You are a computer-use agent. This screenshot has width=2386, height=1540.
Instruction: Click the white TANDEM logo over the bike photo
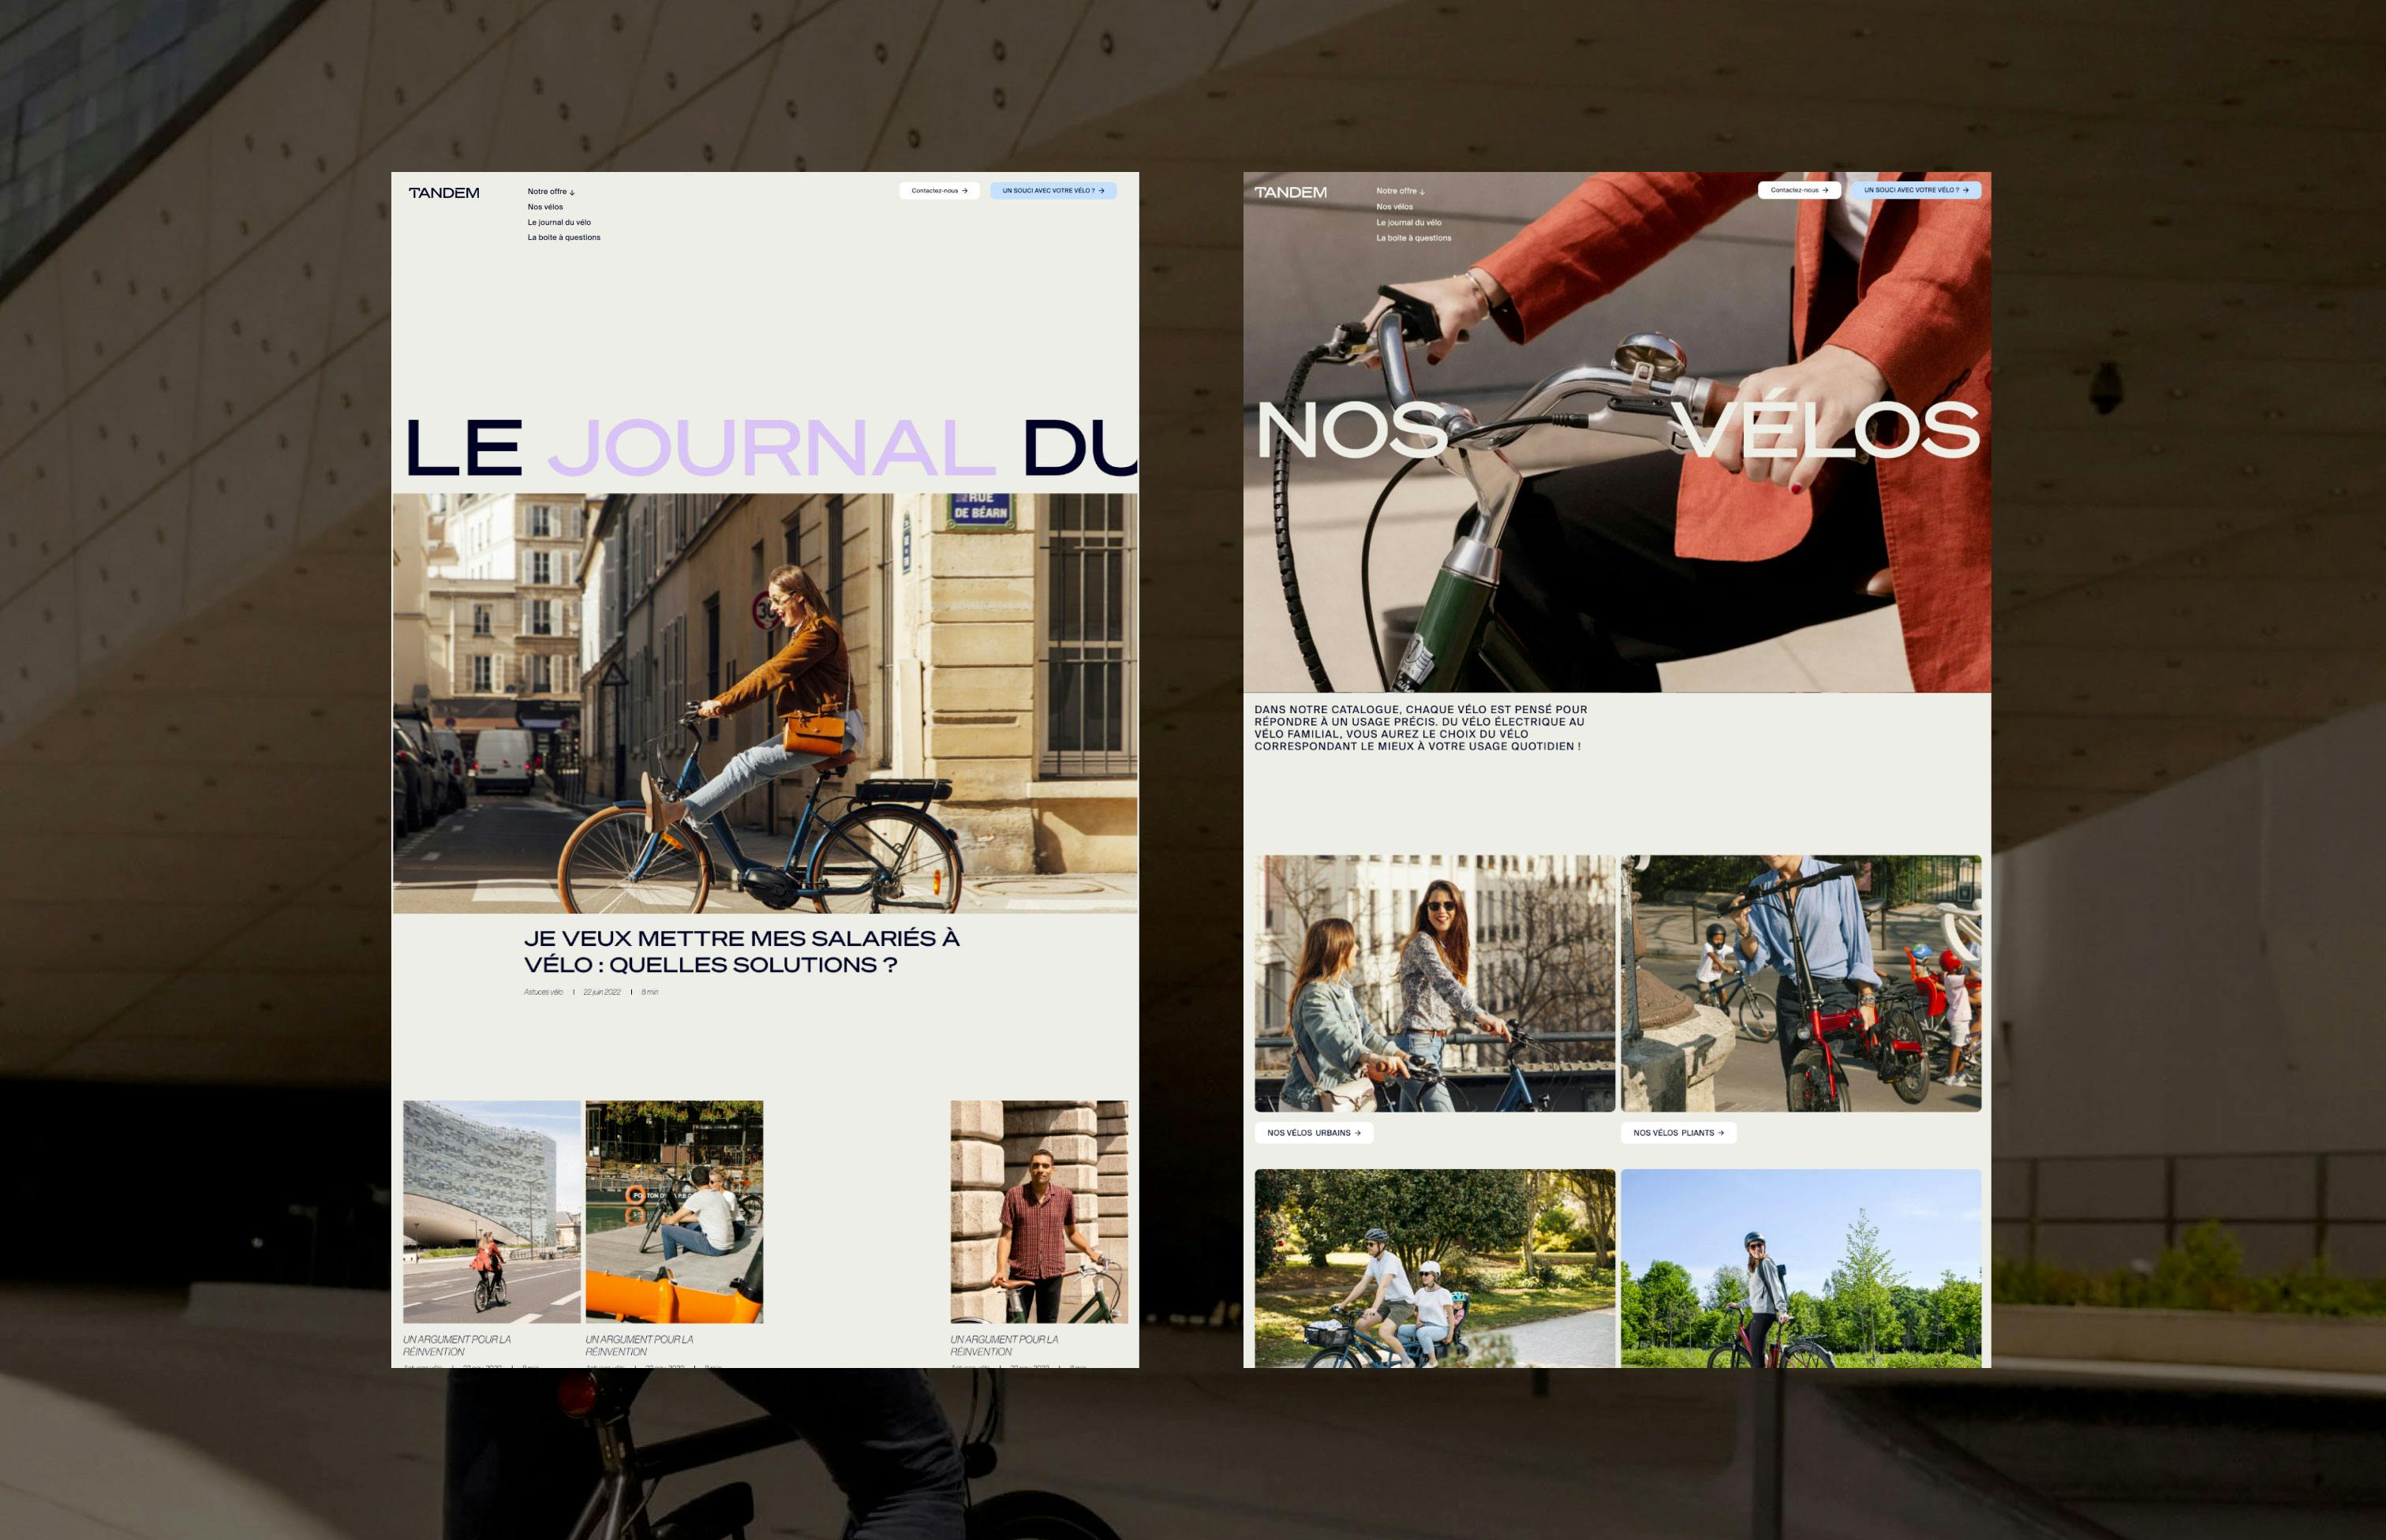[1290, 192]
